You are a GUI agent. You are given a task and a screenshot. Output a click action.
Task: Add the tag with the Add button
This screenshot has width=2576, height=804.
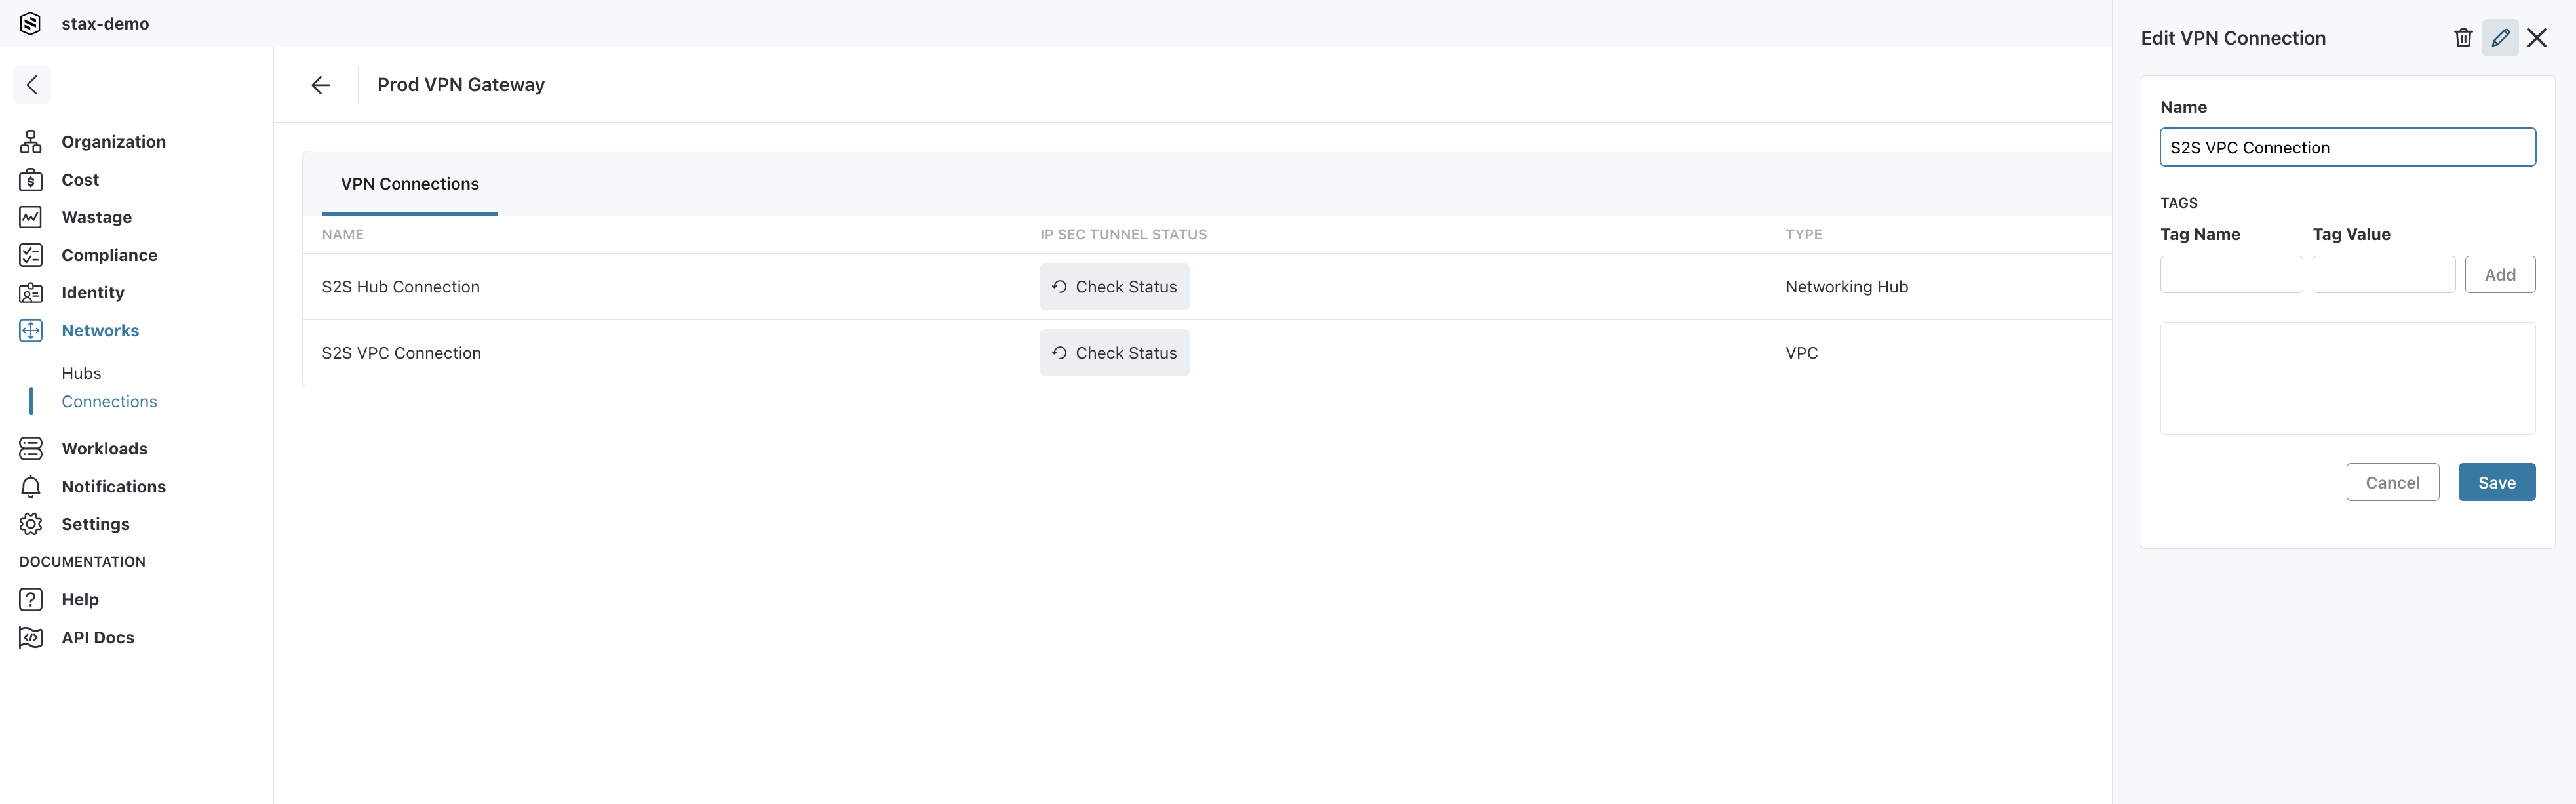[2500, 275]
